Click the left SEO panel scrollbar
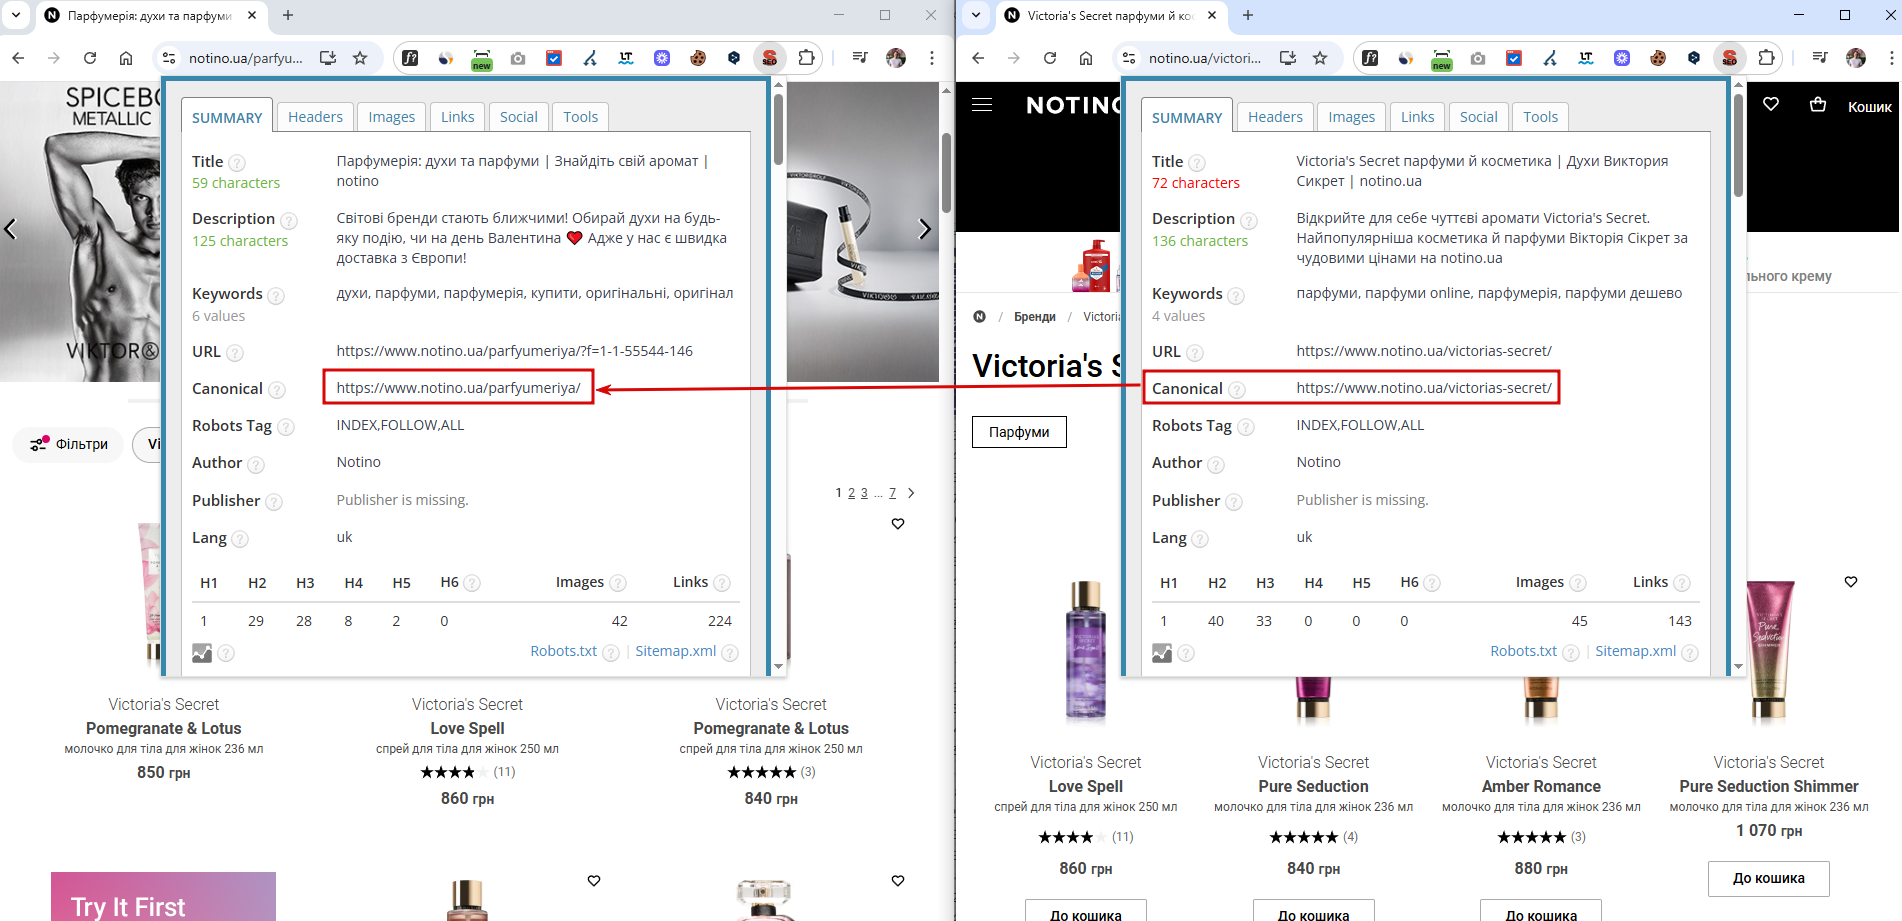The height and width of the screenshot is (921, 1902). tap(778, 130)
